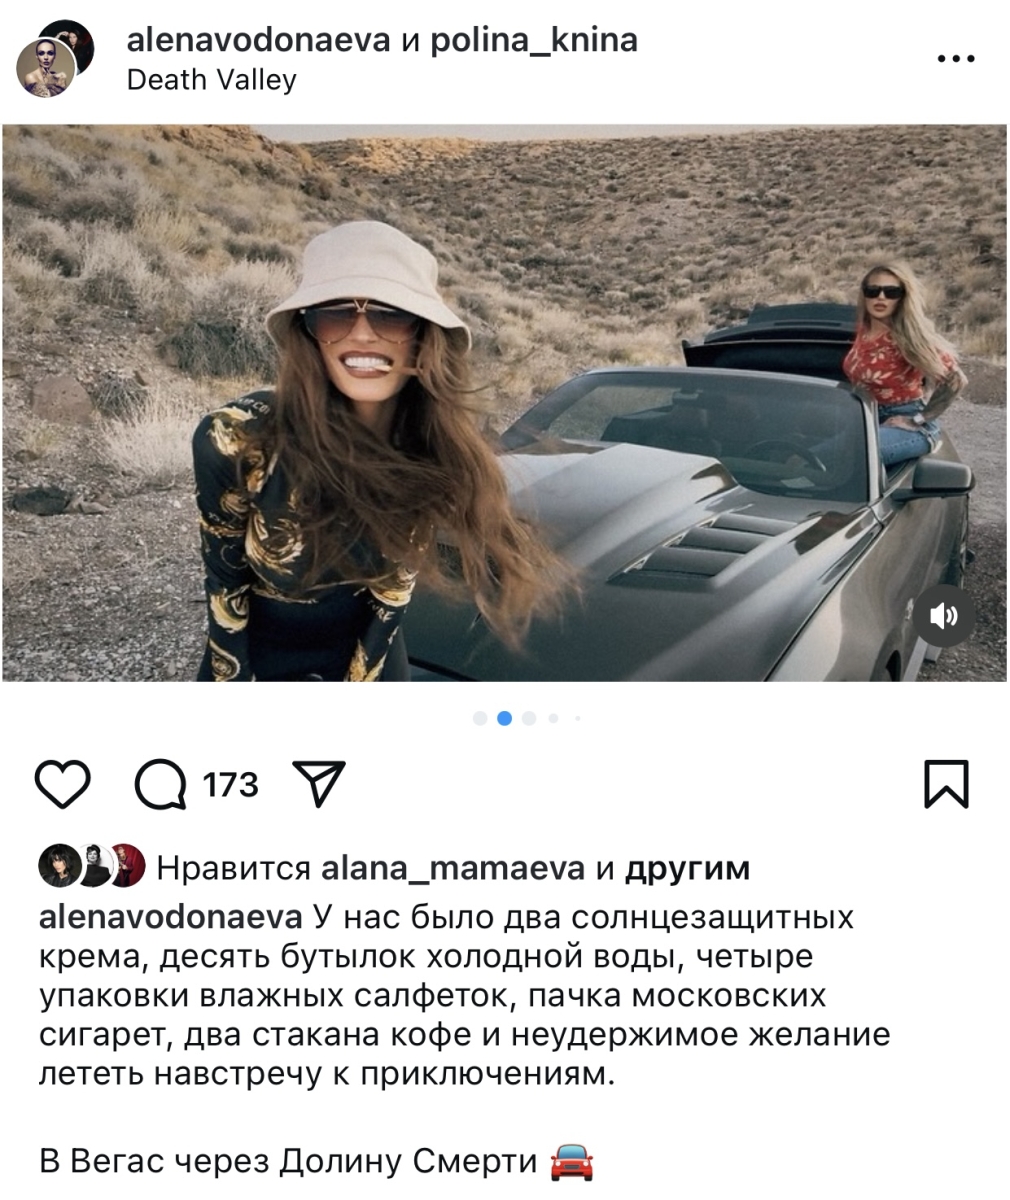The width and height of the screenshot is (1010, 1200).
Task: Select the active blue carousel dot
Action: (x=504, y=718)
